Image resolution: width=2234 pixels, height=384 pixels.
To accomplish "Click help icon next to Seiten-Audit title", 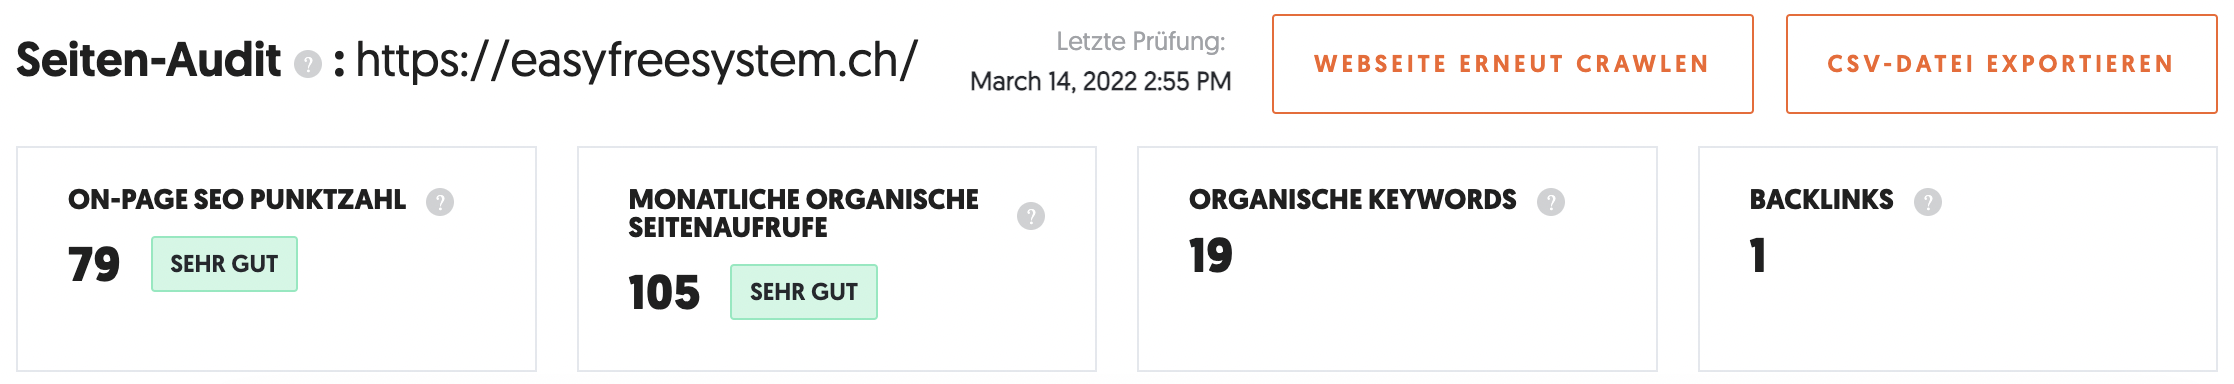I will 308,65.
